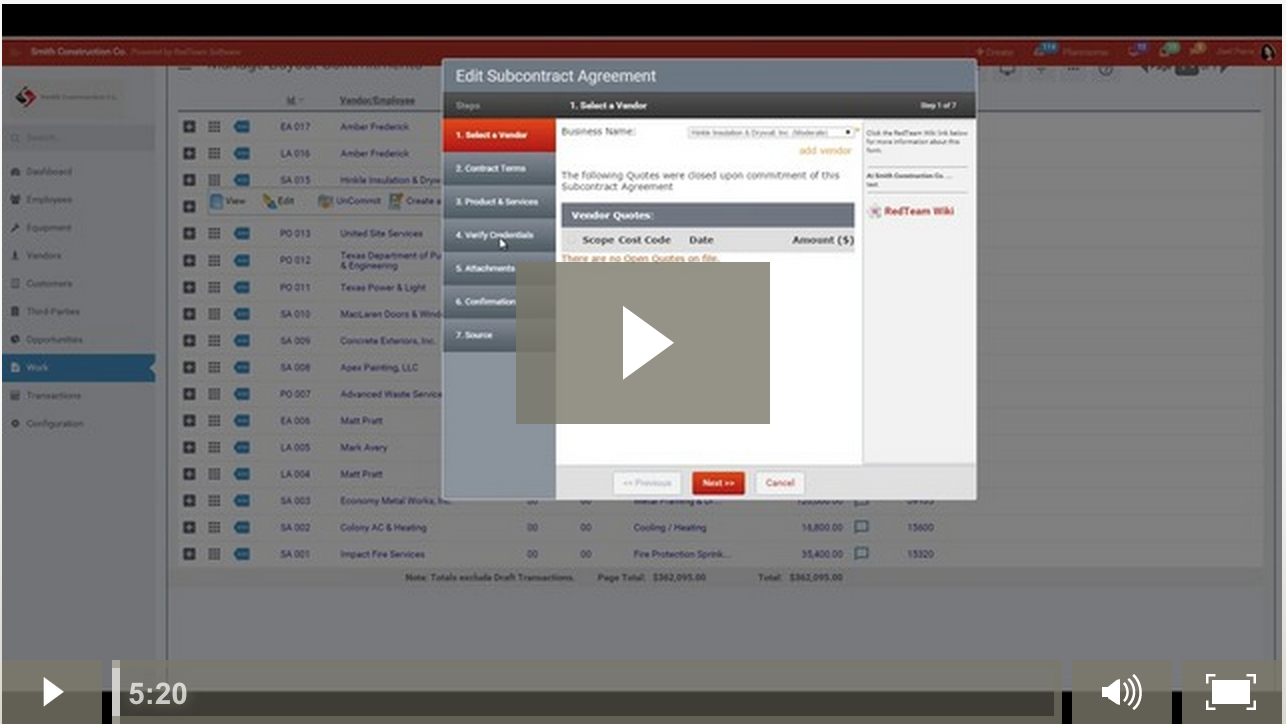This screenshot has width=1286, height=724.
Task: Sort by the Id column header
Action: click(x=291, y=100)
